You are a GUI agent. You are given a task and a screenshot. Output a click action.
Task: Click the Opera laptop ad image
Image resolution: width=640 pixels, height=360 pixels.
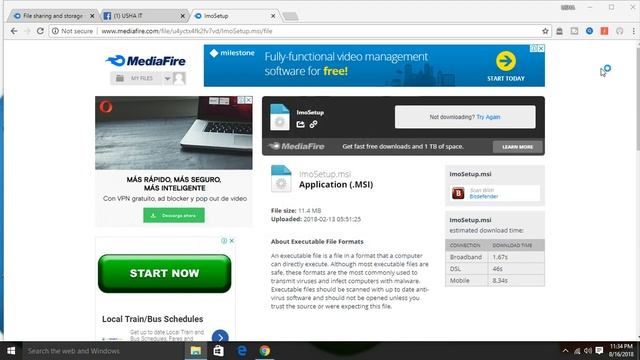tap(174, 133)
